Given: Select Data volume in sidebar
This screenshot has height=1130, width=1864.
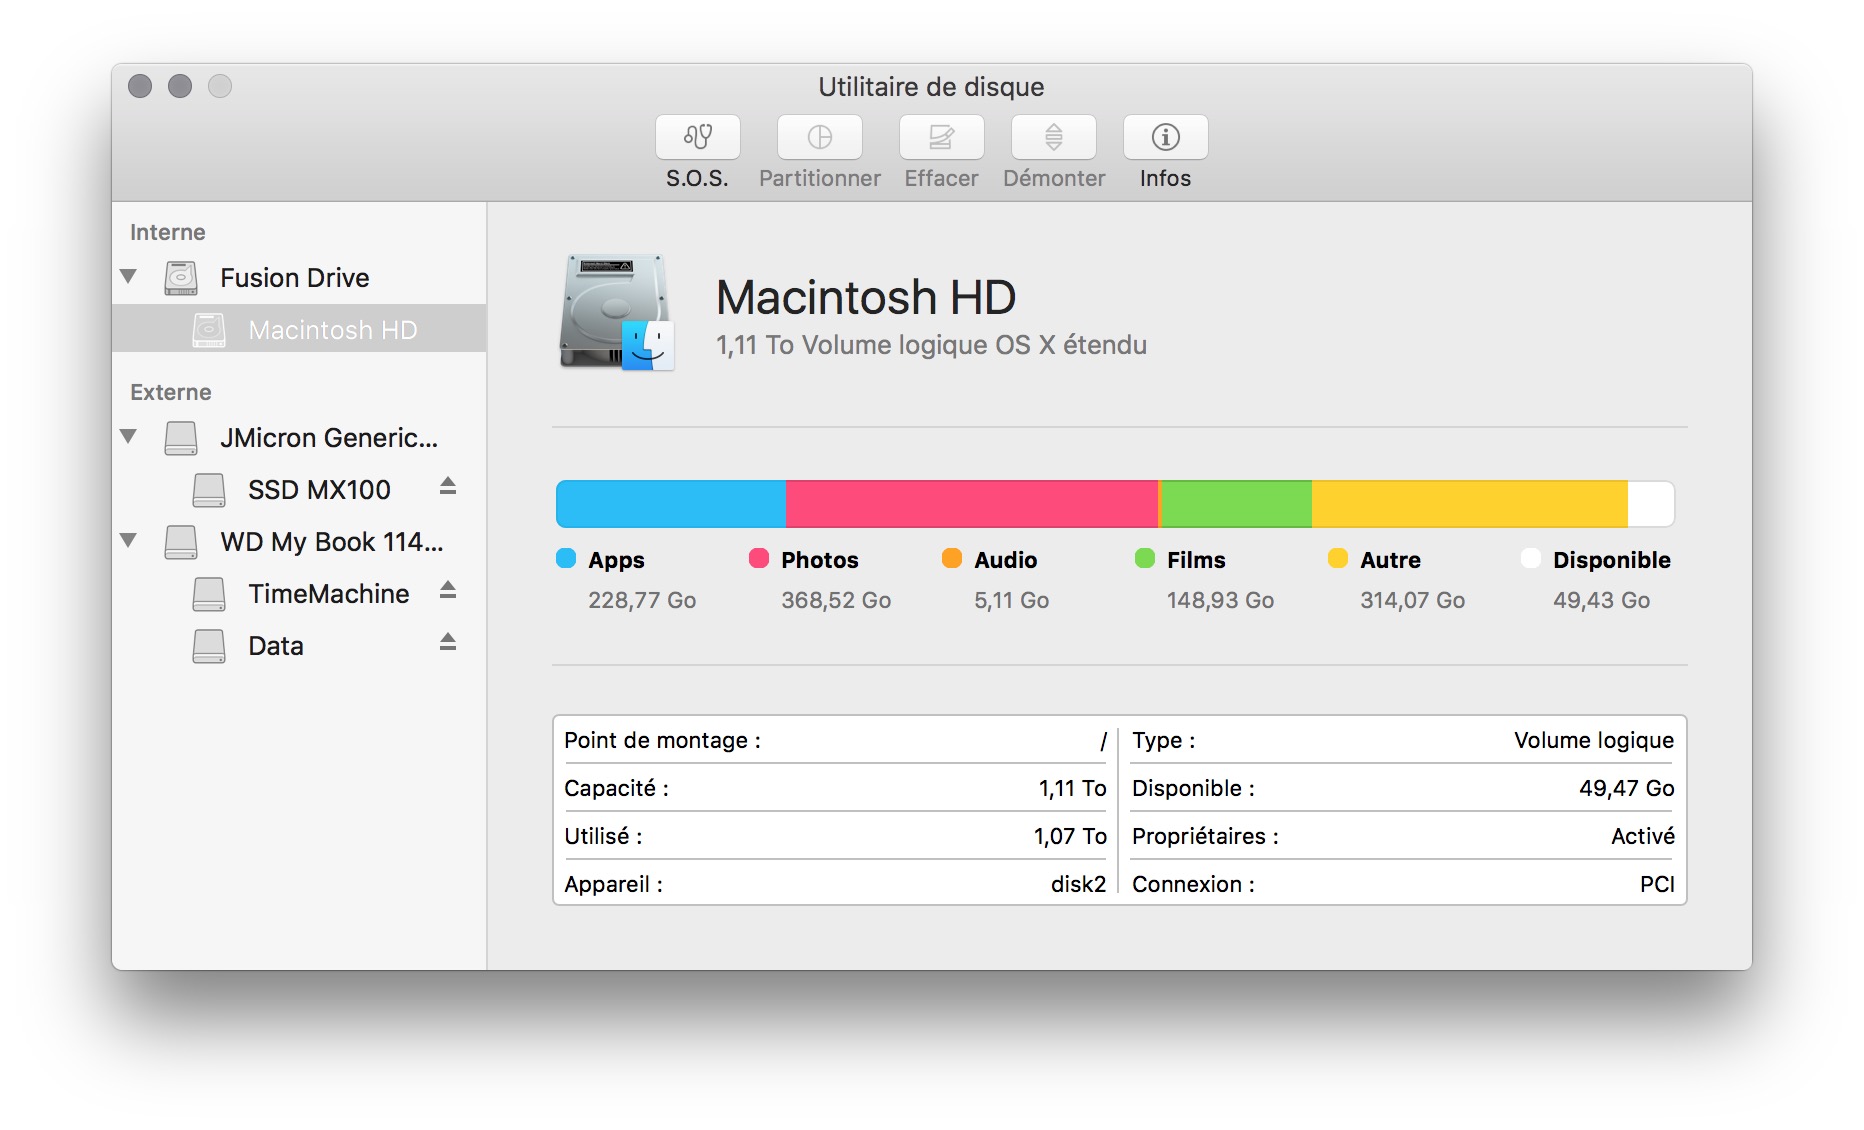Looking at the screenshot, I should click(x=299, y=646).
